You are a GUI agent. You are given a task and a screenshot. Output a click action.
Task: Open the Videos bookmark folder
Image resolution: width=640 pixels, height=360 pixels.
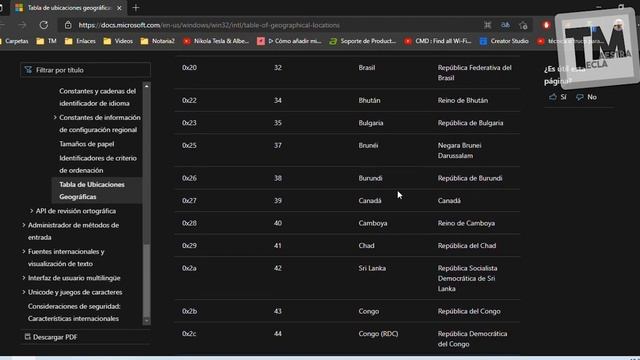[118, 41]
